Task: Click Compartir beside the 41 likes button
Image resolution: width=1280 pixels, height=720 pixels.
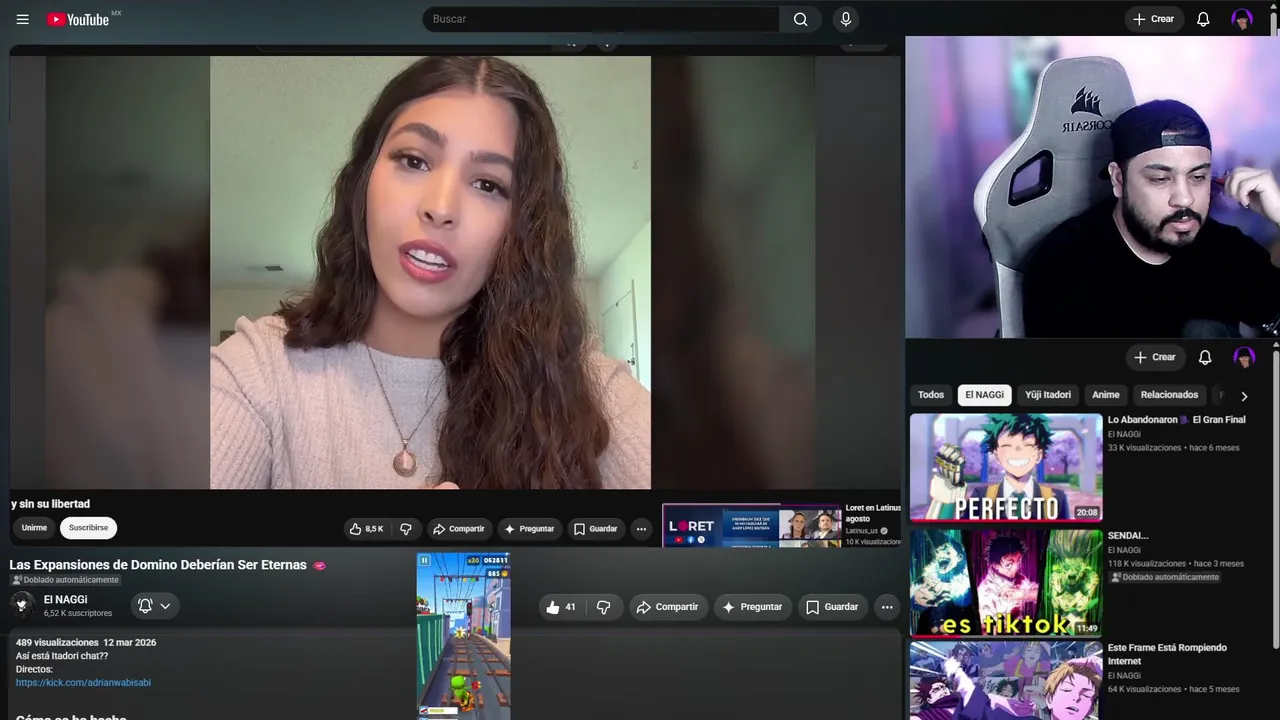Action: 668,607
